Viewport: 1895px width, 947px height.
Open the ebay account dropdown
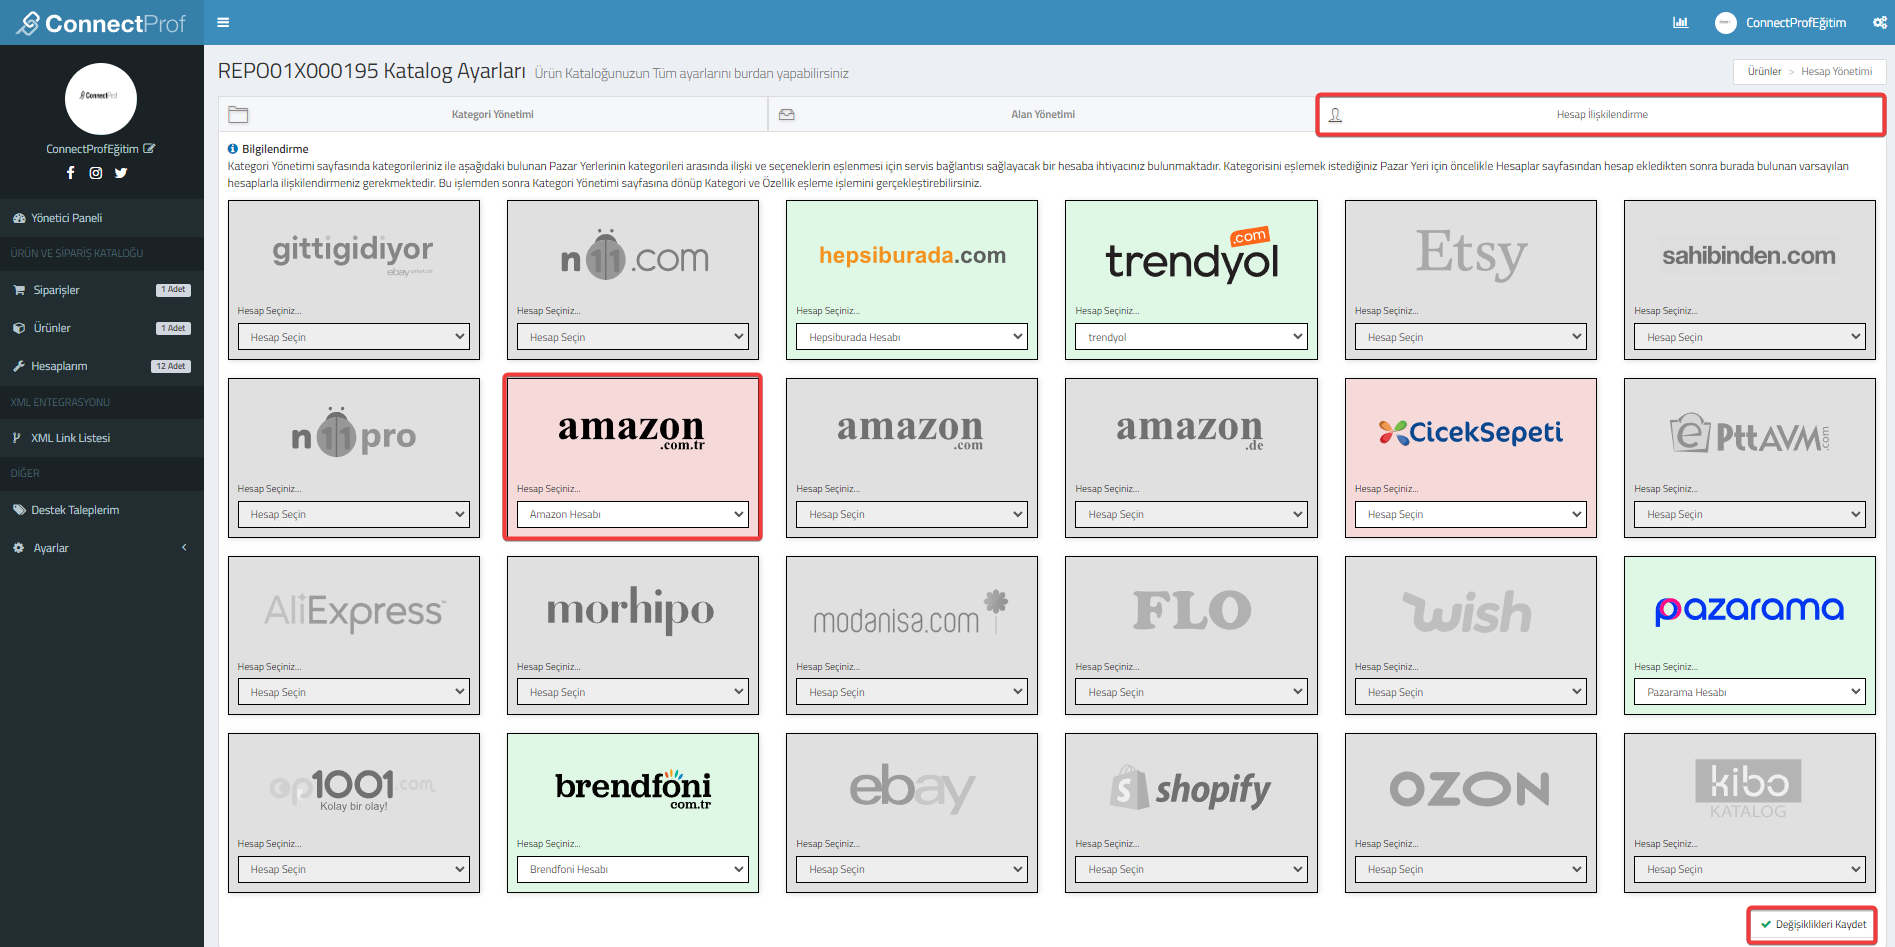pyautogui.click(x=912, y=869)
